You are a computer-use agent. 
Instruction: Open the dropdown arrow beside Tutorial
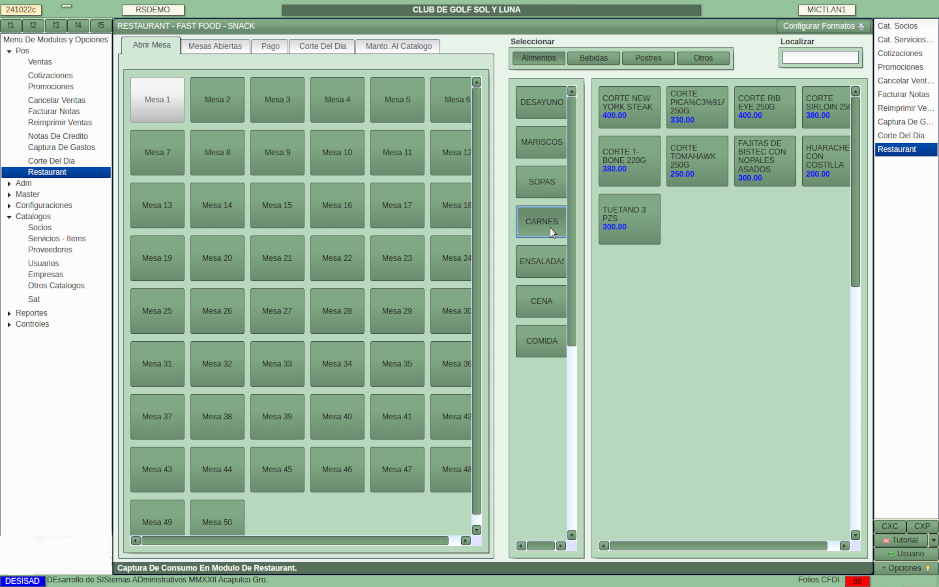[x=933, y=540]
